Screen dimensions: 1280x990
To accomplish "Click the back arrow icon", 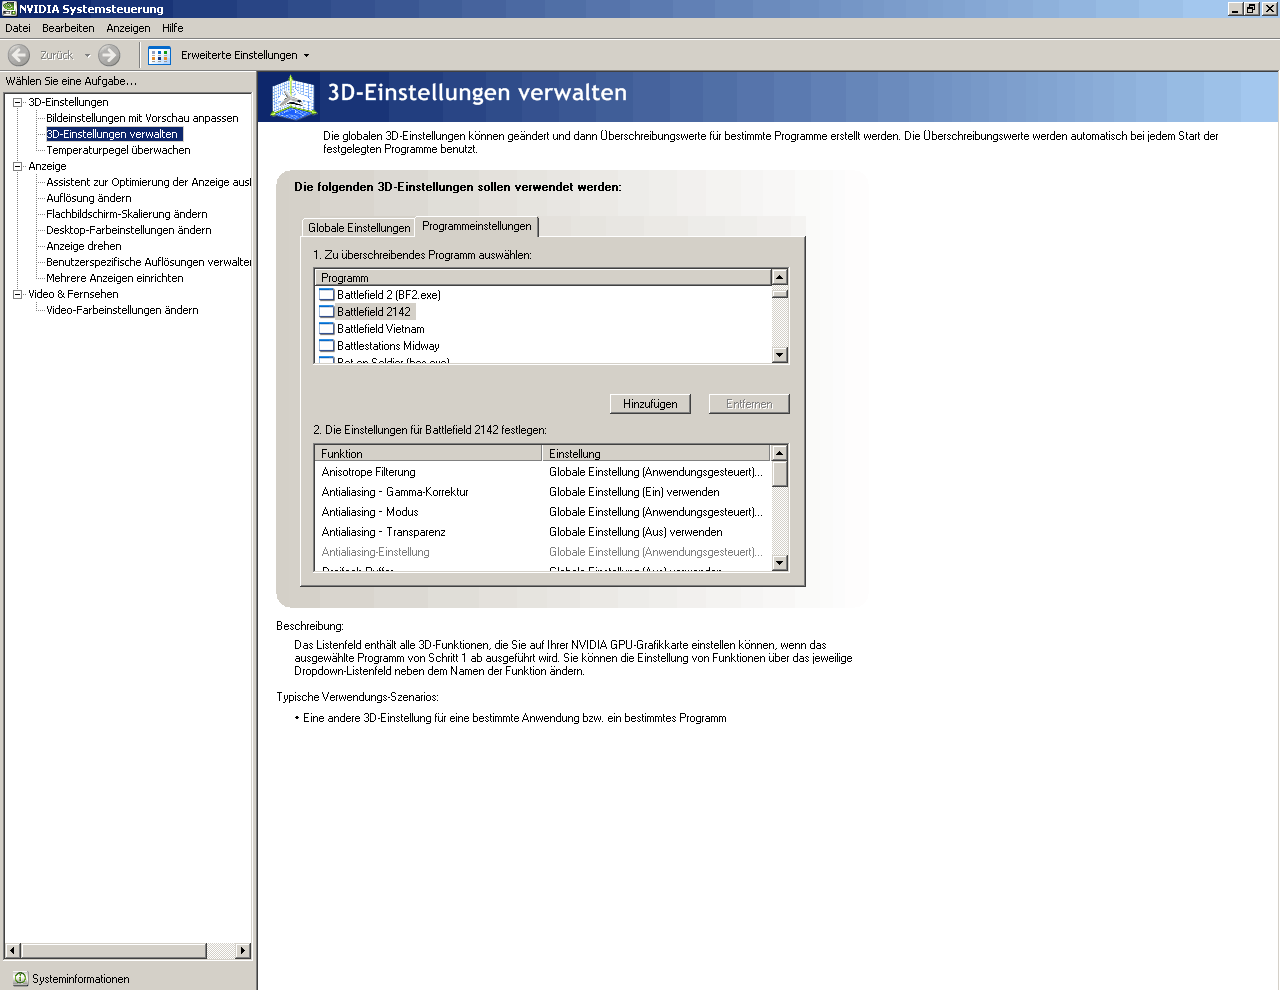I will click(x=19, y=55).
